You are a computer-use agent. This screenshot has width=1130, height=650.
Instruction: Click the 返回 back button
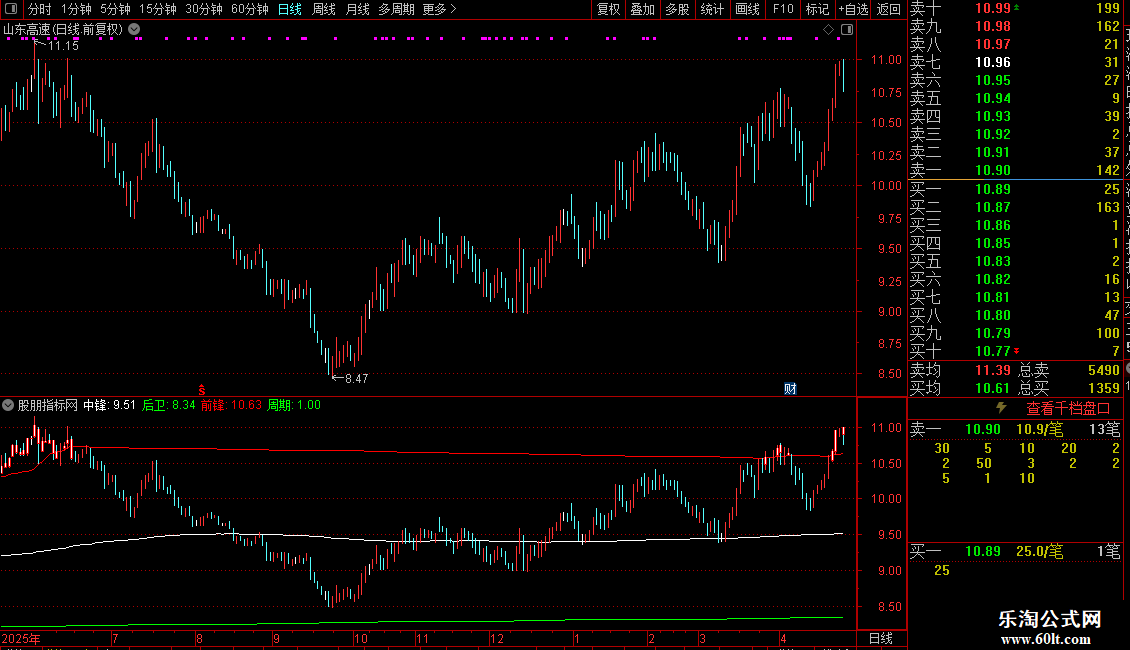tap(889, 9)
